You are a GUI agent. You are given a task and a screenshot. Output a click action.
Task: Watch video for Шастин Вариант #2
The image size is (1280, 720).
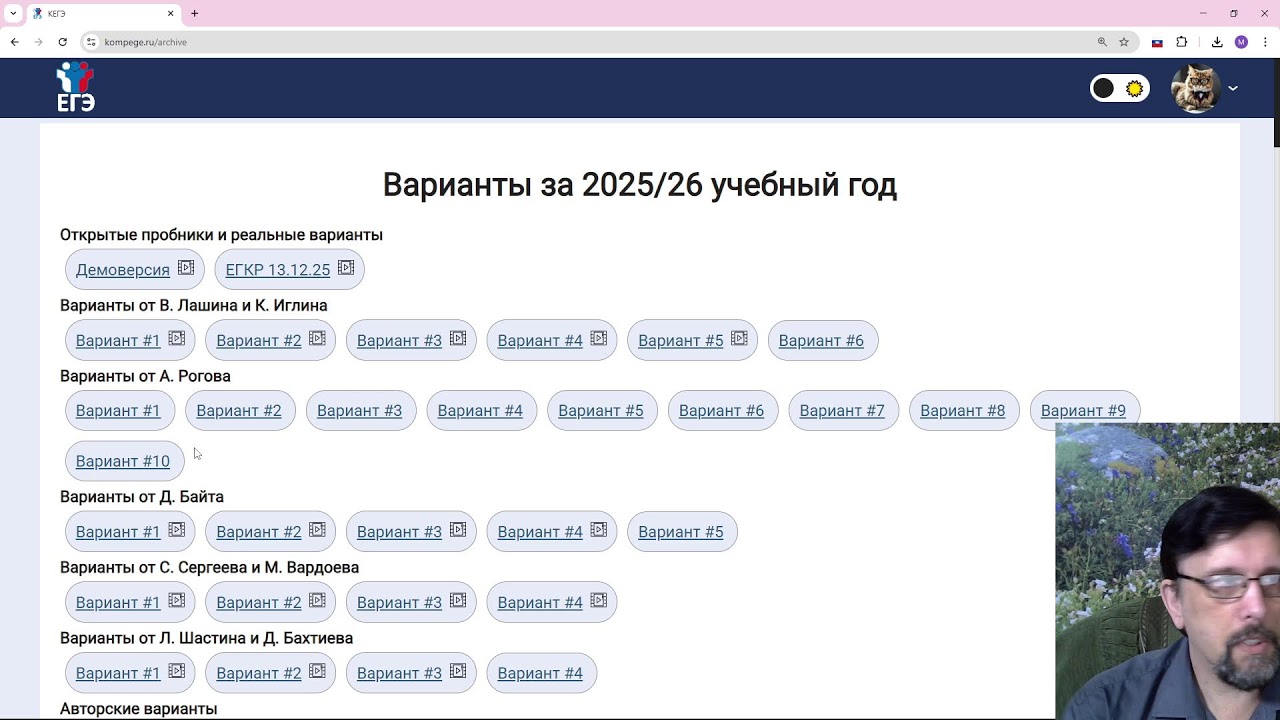(x=317, y=672)
